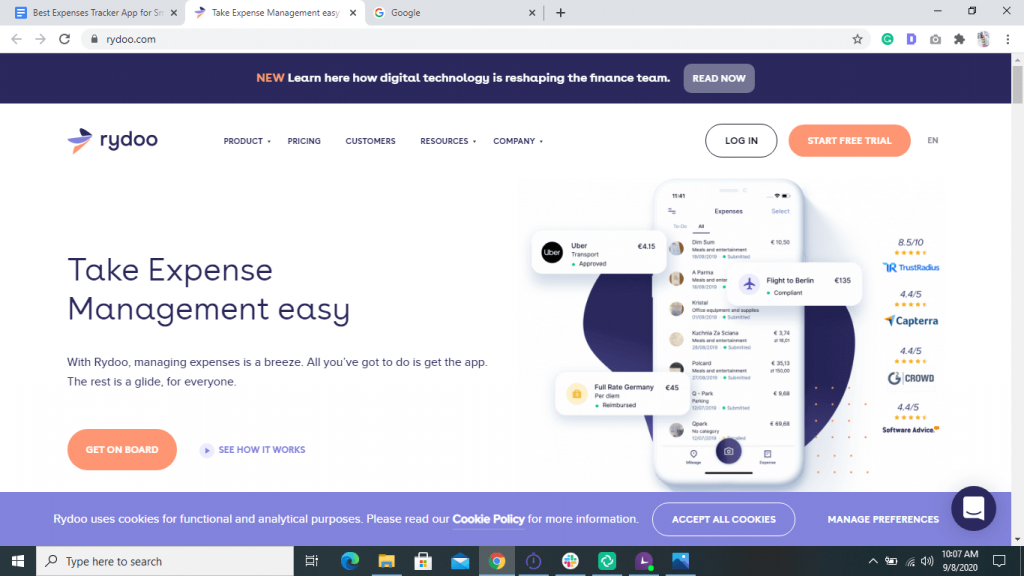
Task: Expand the Resources dropdown menu
Action: click(x=448, y=141)
